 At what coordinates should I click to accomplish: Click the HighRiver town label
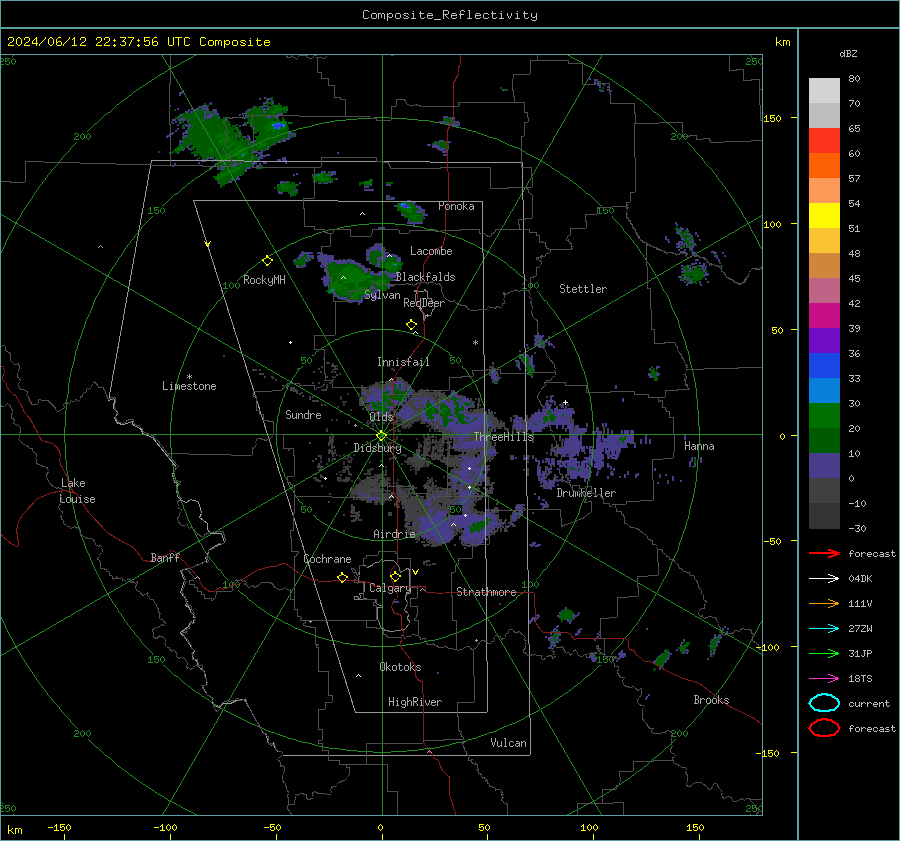coord(415,702)
